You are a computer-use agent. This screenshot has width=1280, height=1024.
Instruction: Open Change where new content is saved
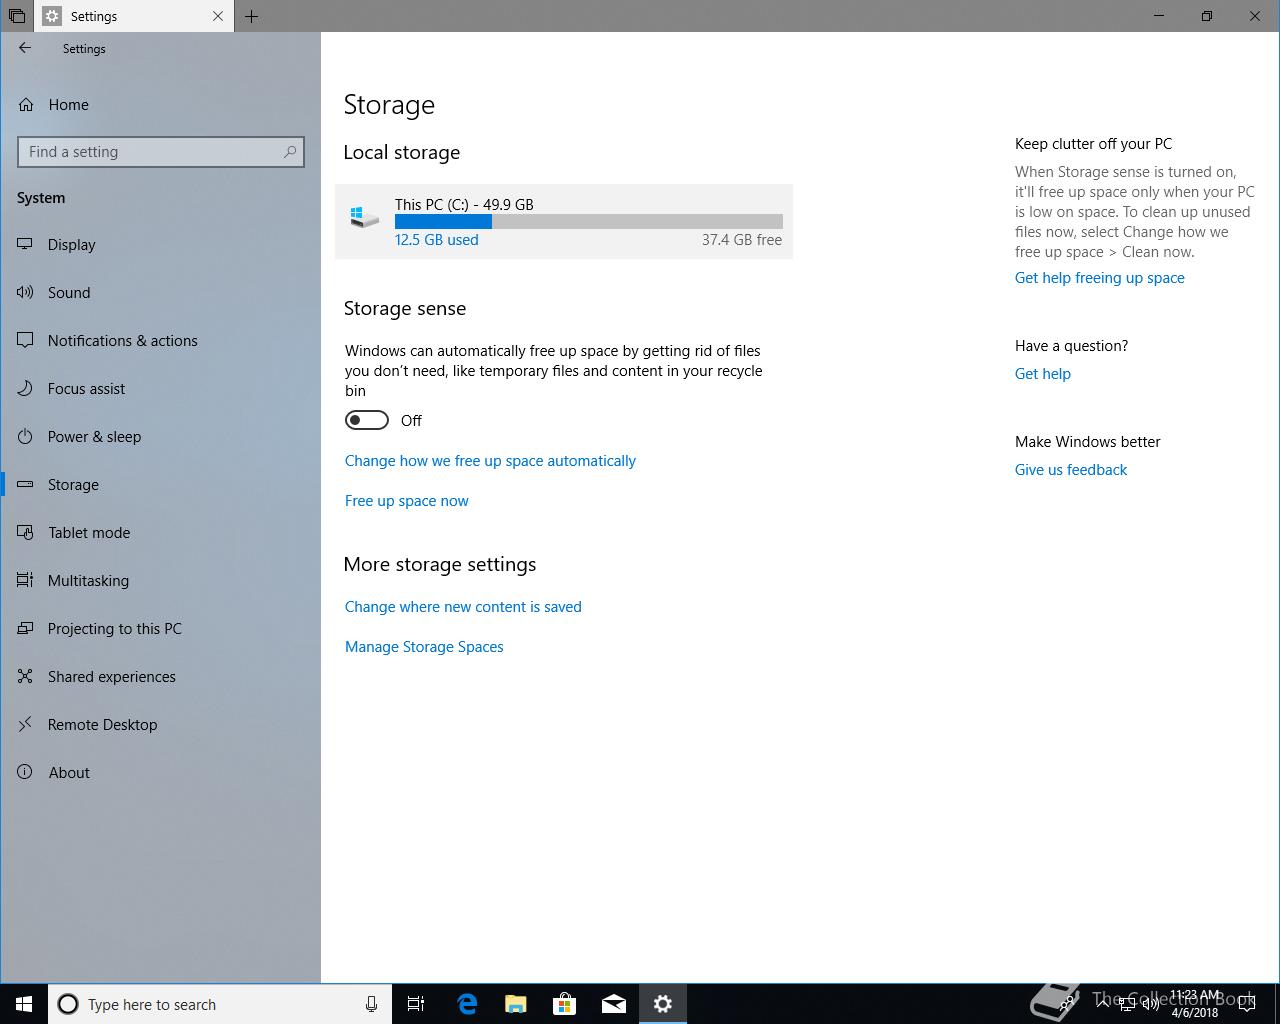click(x=463, y=607)
